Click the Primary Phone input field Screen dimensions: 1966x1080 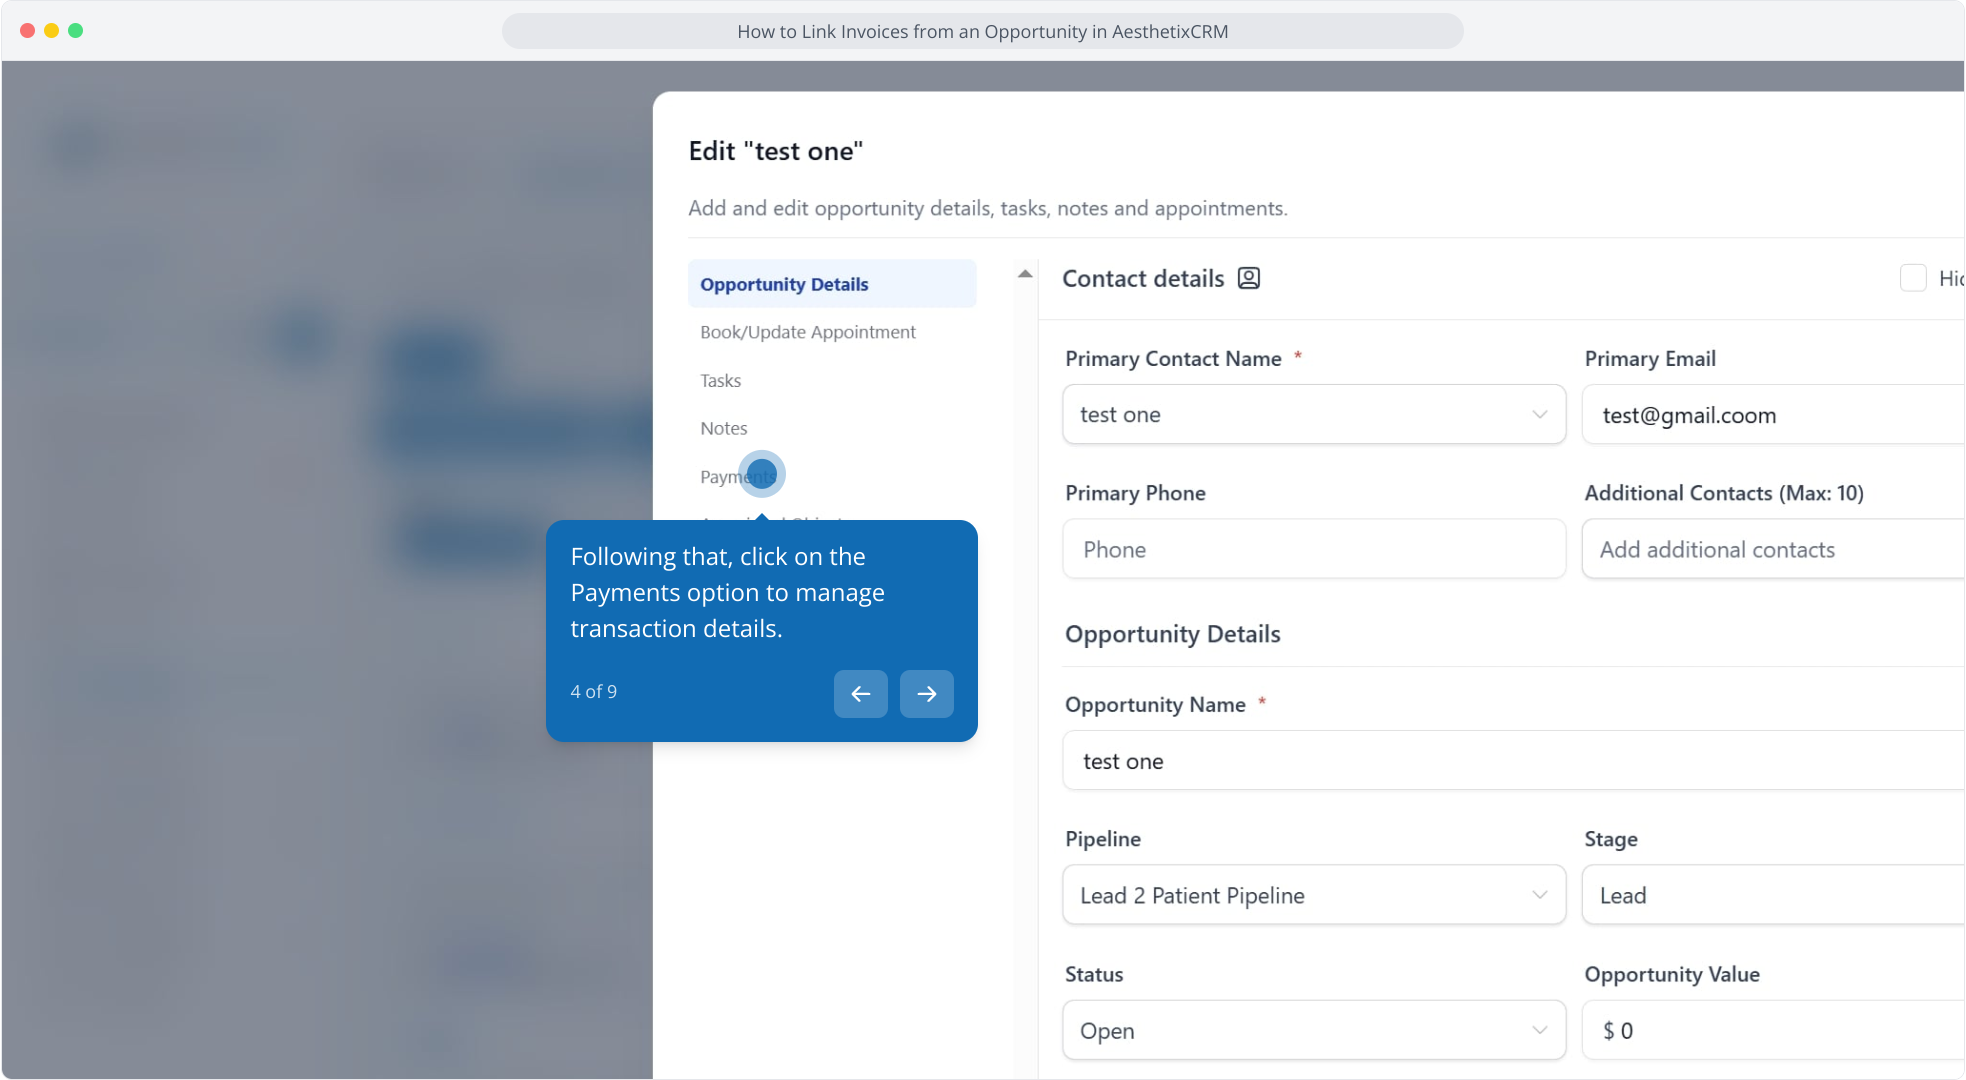pos(1313,550)
